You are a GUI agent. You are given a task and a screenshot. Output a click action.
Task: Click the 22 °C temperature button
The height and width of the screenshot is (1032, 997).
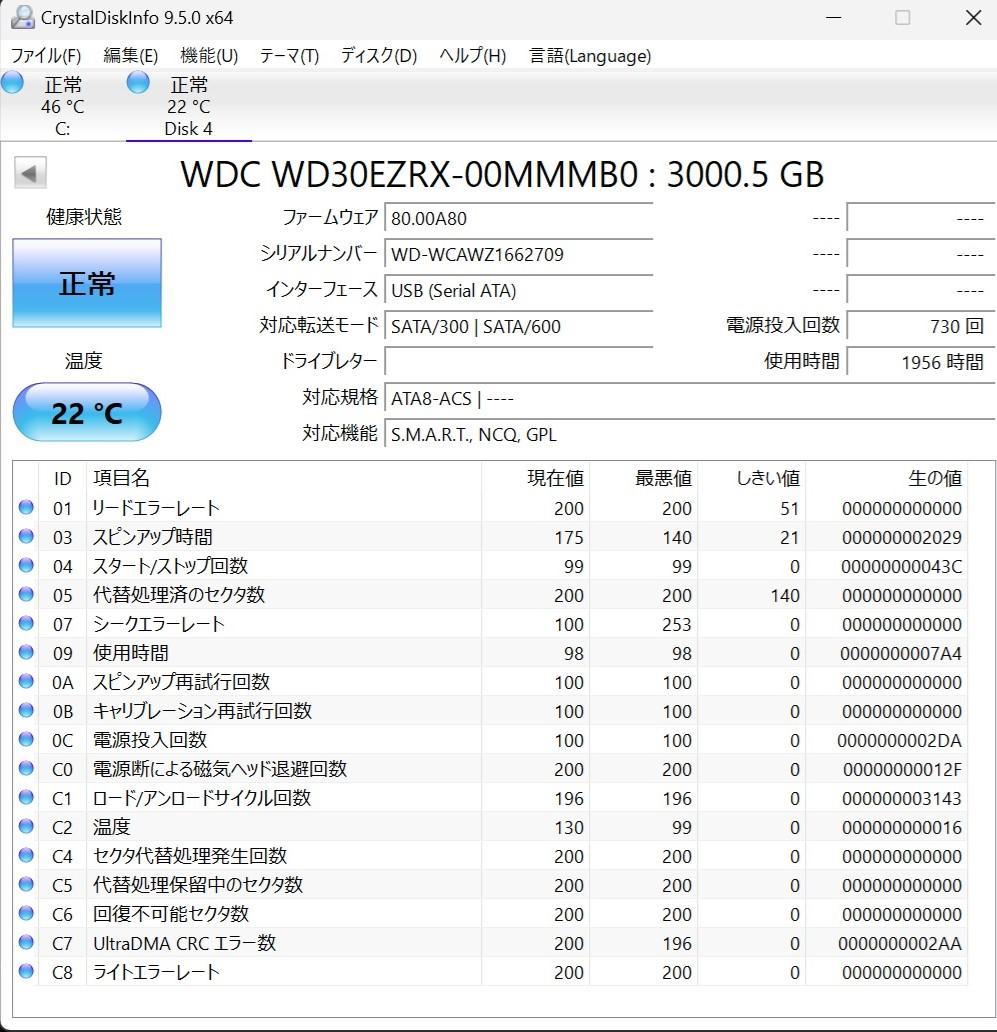pos(86,412)
